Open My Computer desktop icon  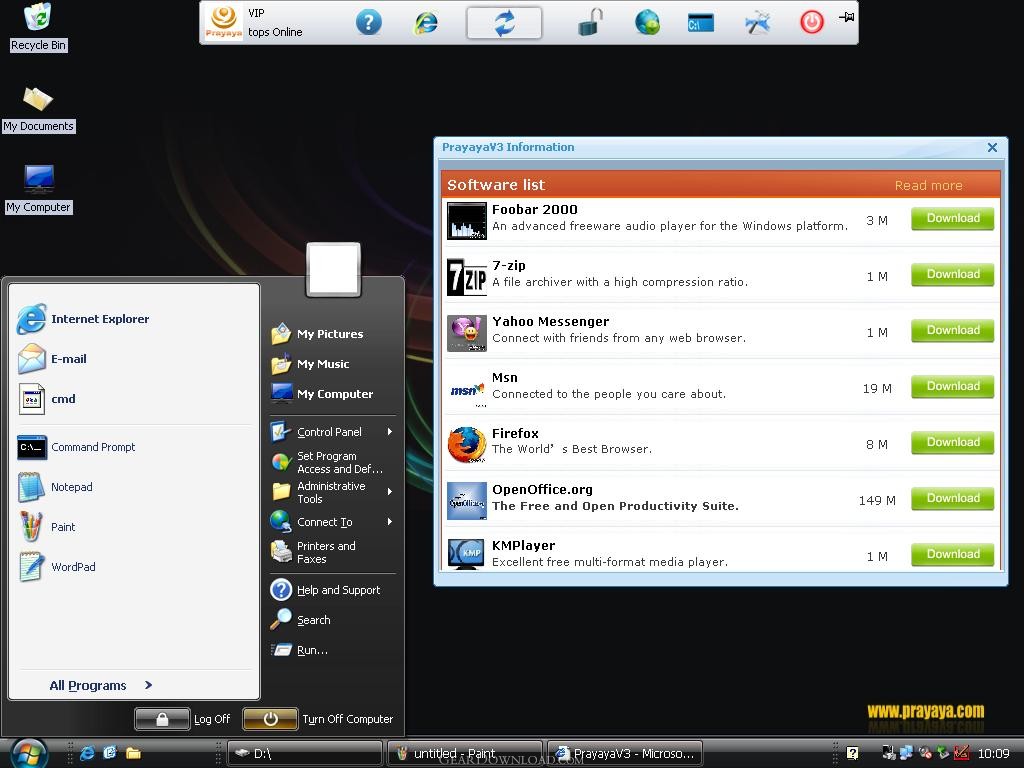pyautogui.click(x=39, y=189)
